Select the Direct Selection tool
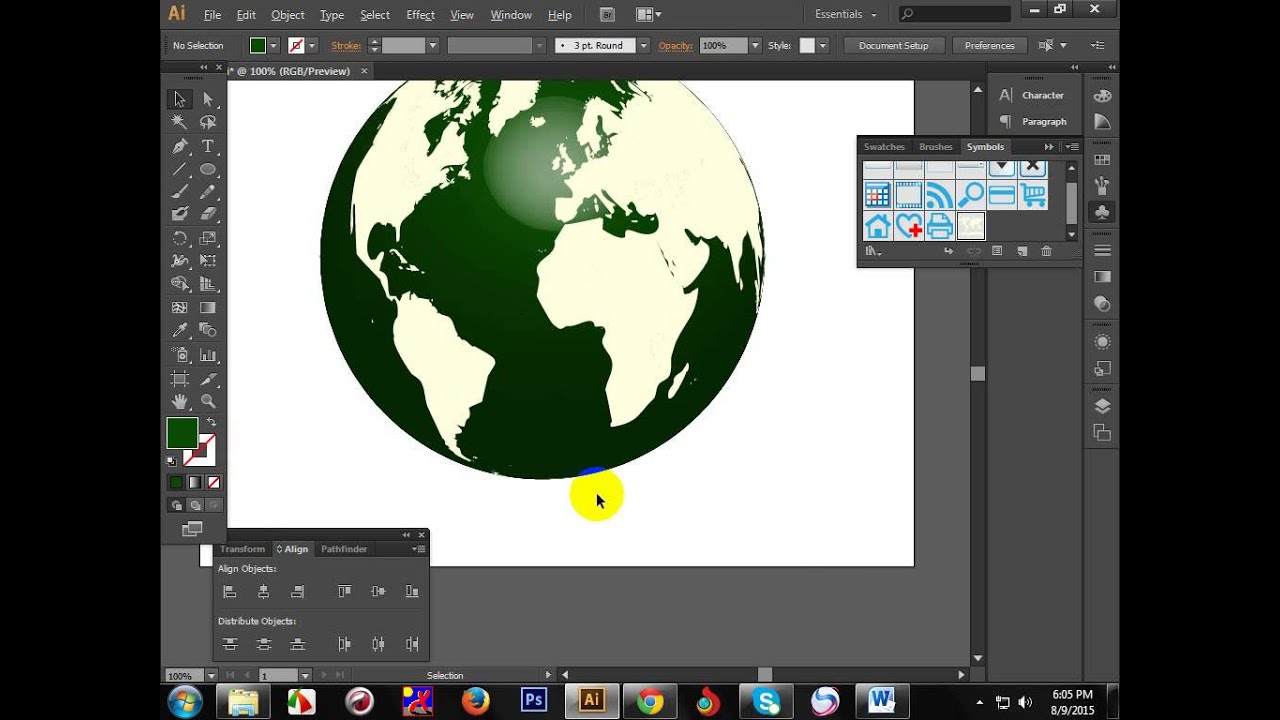Viewport: 1280px width, 720px height. [x=208, y=99]
